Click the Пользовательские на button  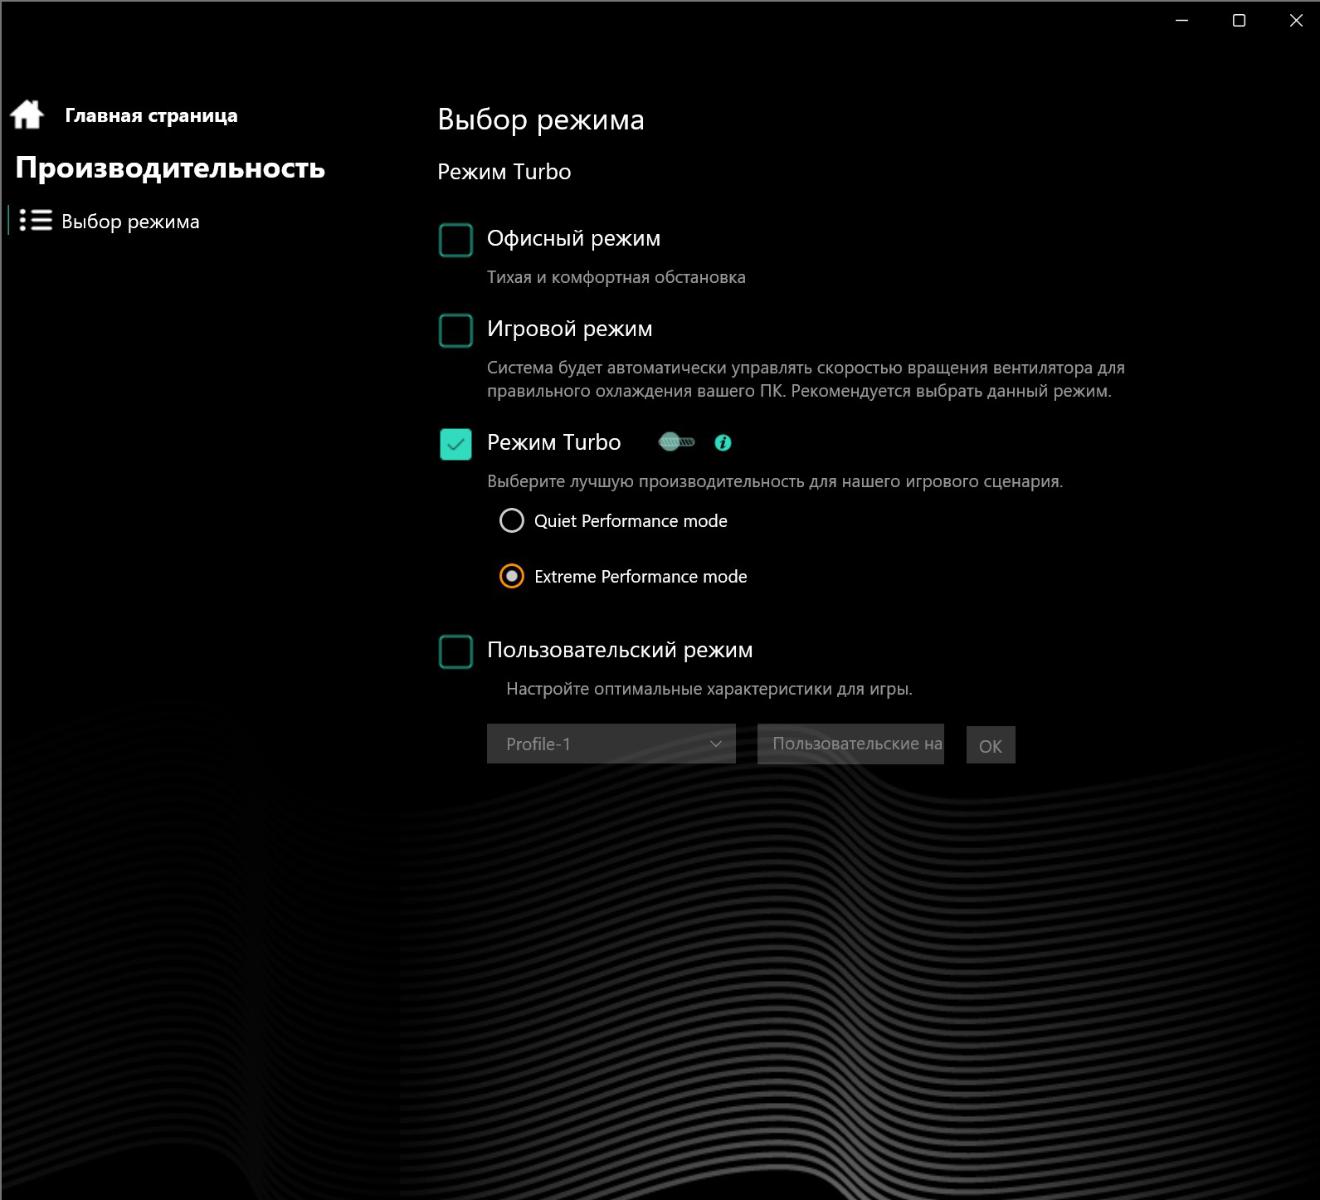click(850, 744)
